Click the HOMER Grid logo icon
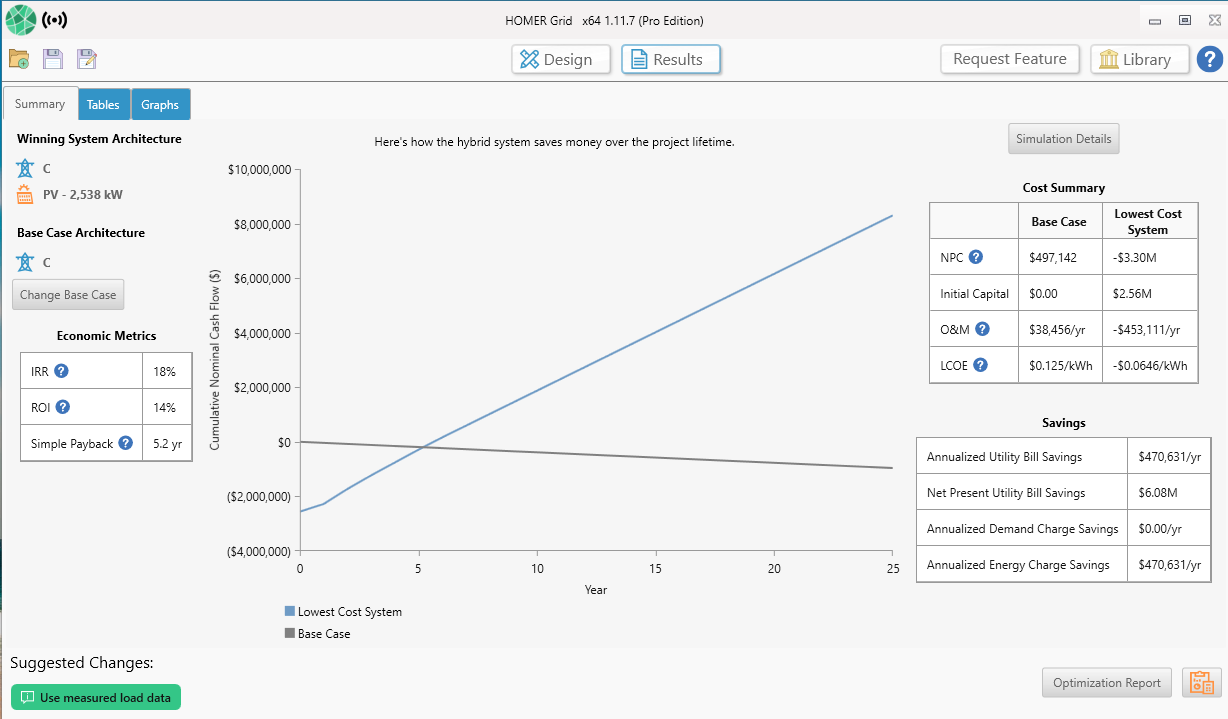Viewport: 1228px width, 719px height. click(x=20, y=19)
